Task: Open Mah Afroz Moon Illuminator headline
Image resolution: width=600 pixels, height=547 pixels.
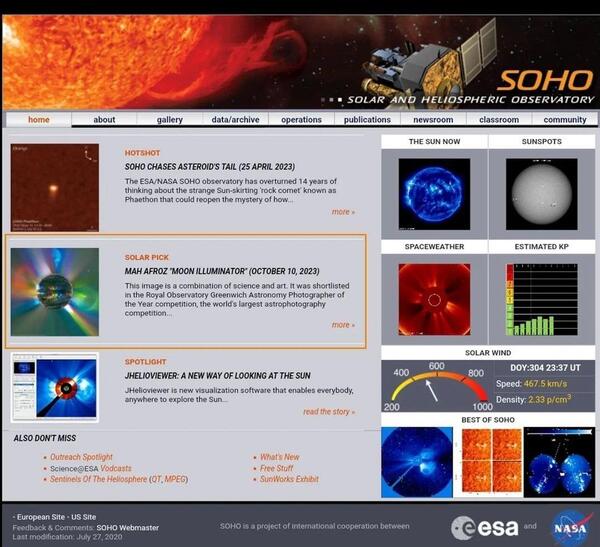Action: click(222, 271)
